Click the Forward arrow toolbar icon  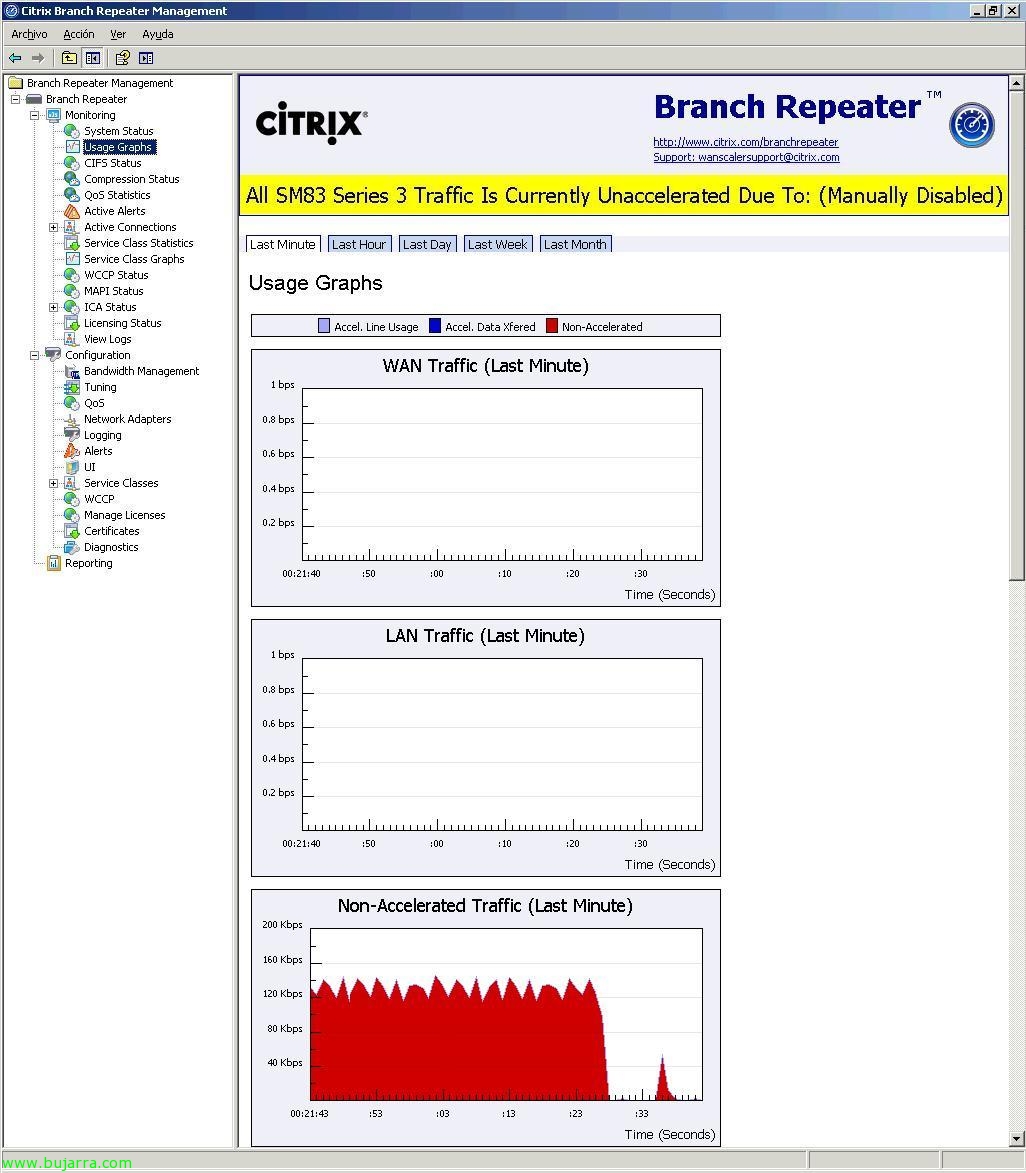point(37,58)
